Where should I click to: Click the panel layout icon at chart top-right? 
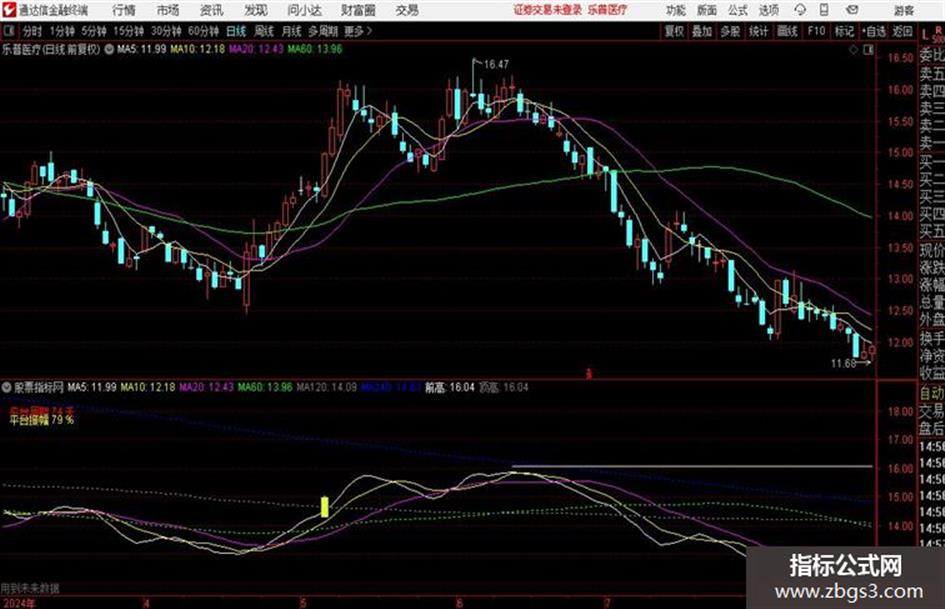point(868,50)
